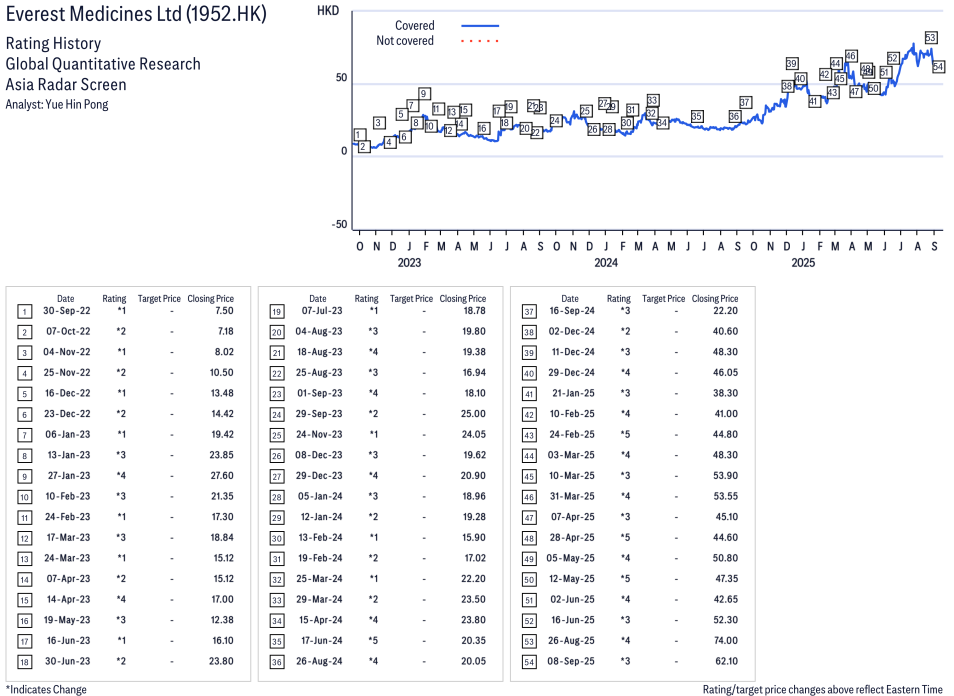Select the '19-May-23' date cell
Viewport: 954px width, 696px height.
coord(67,620)
